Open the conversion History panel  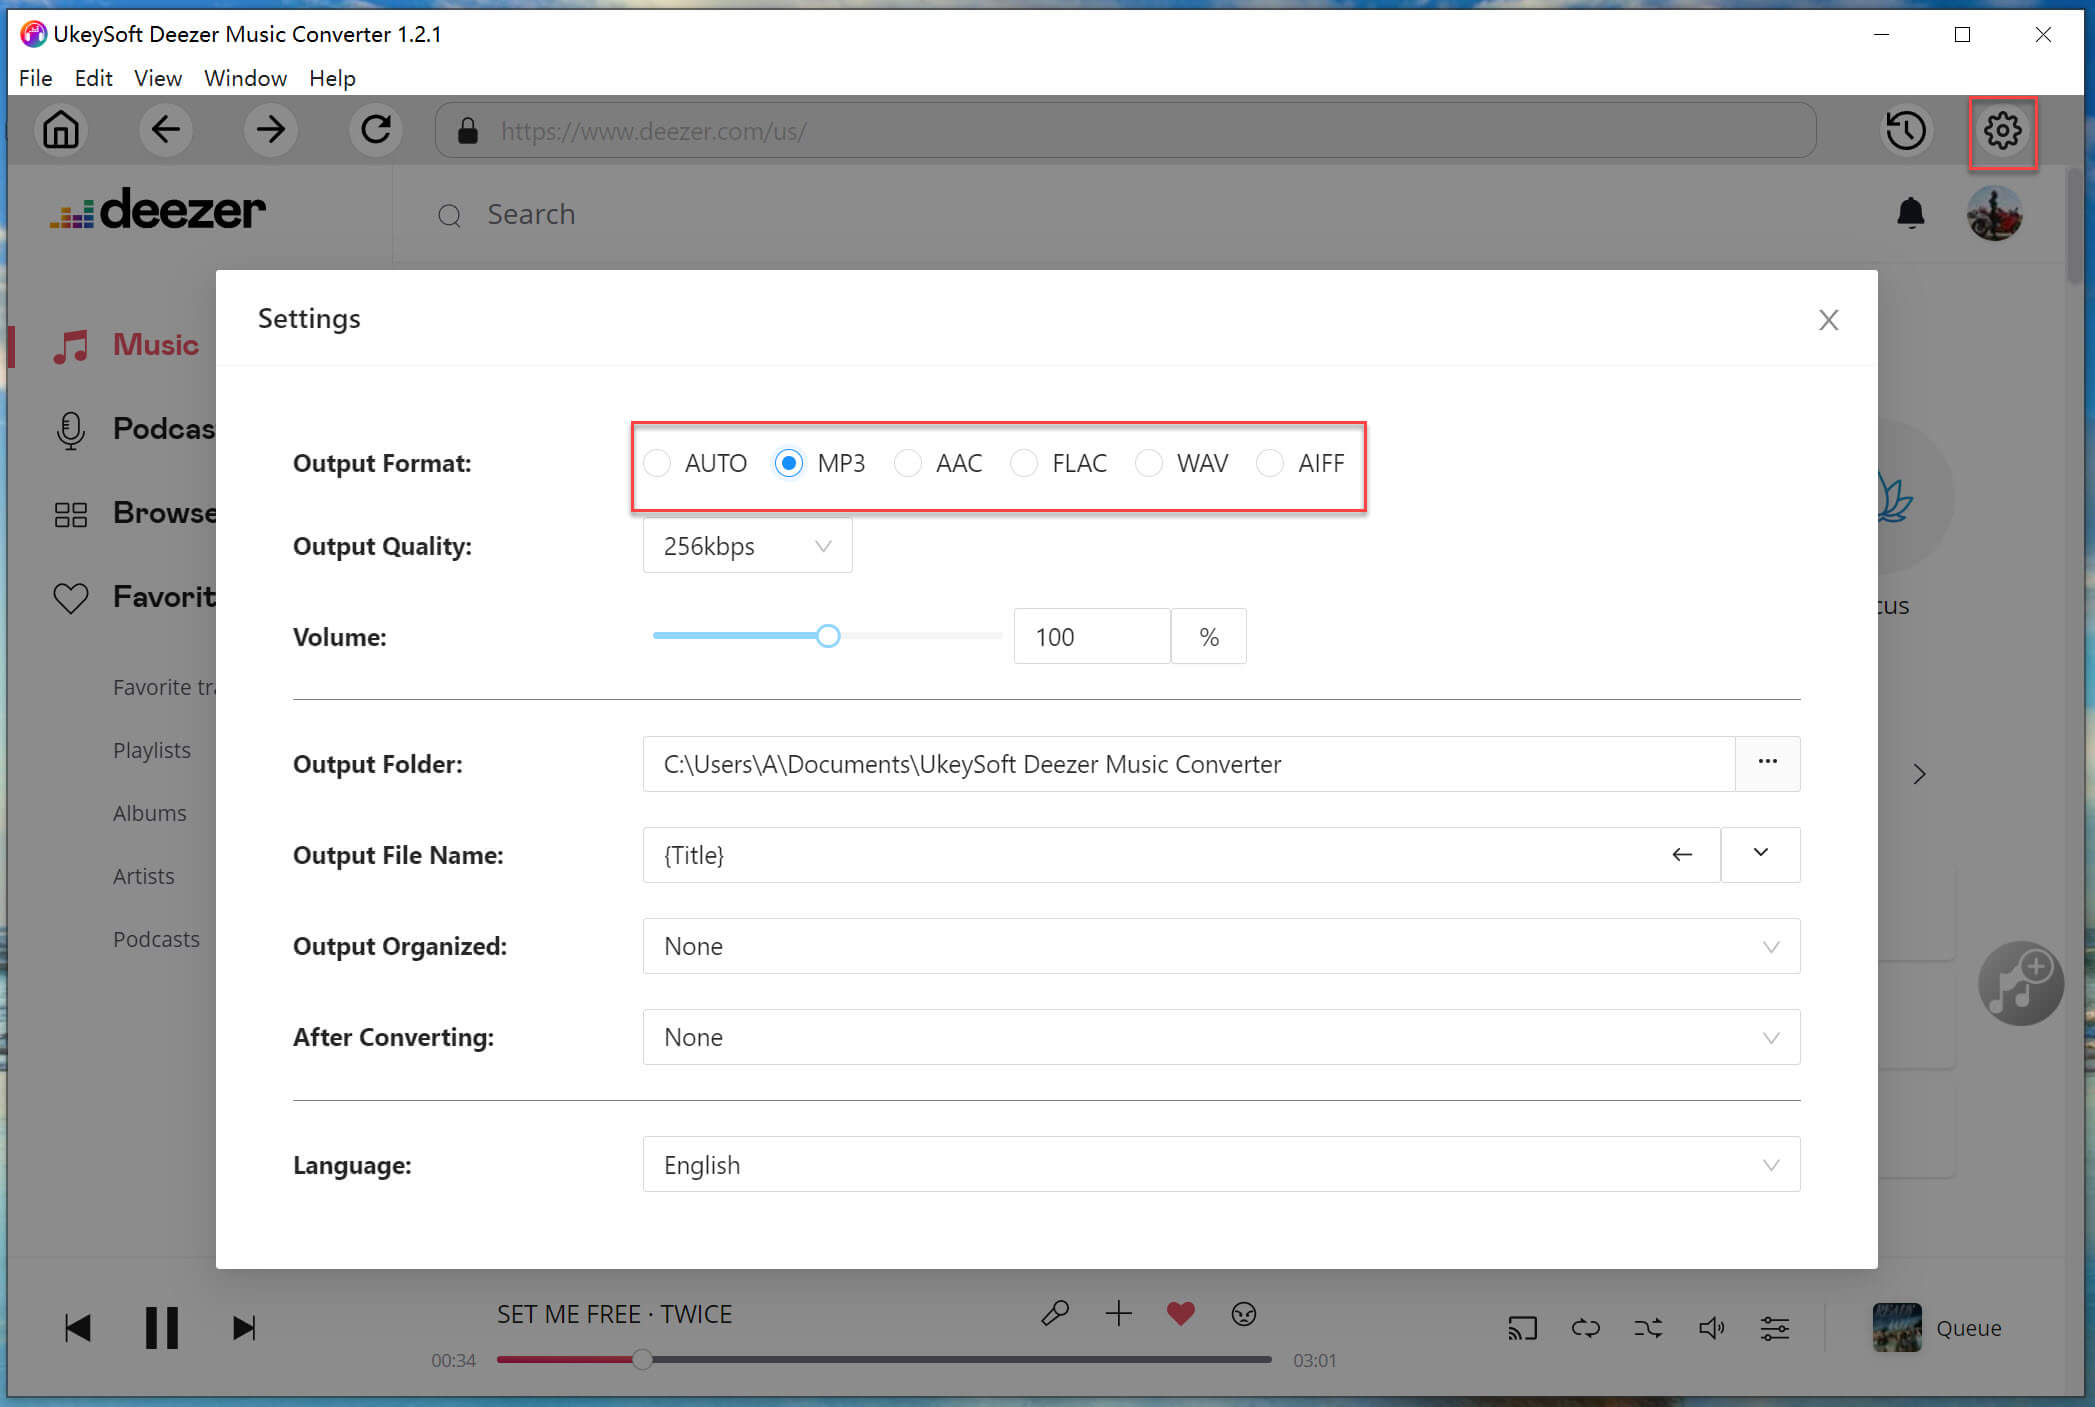tap(1905, 130)
